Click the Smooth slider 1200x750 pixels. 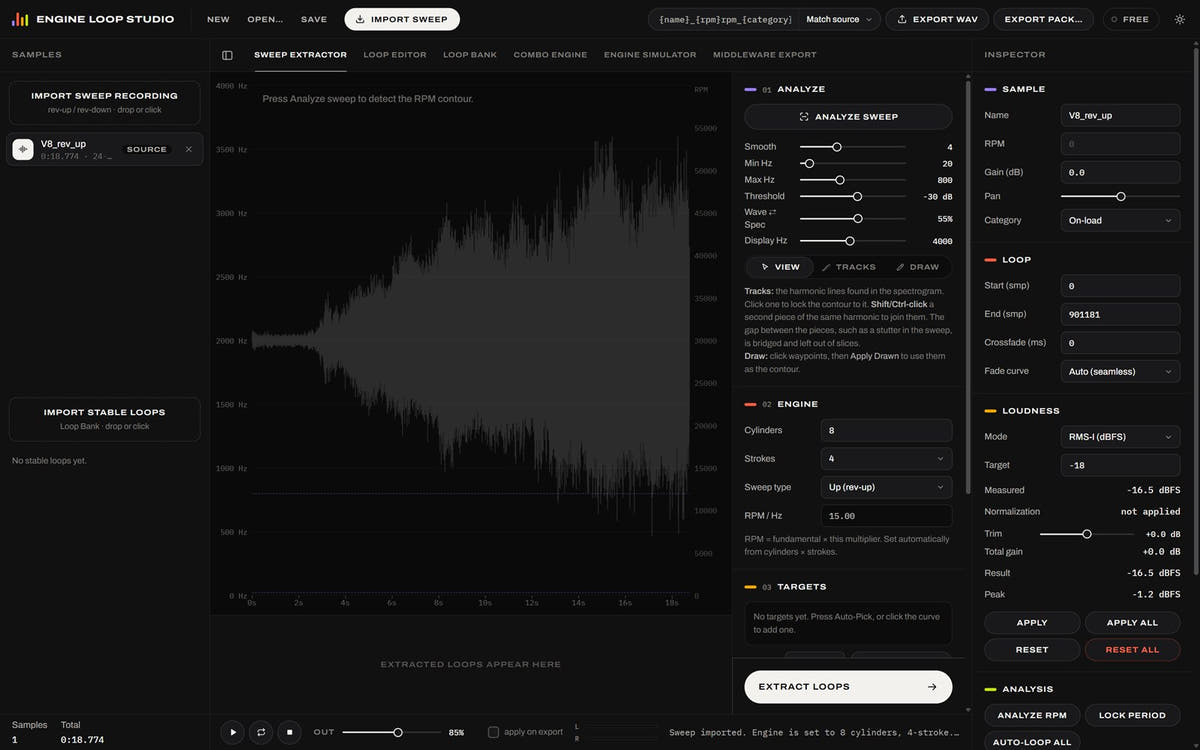point(853,147)
